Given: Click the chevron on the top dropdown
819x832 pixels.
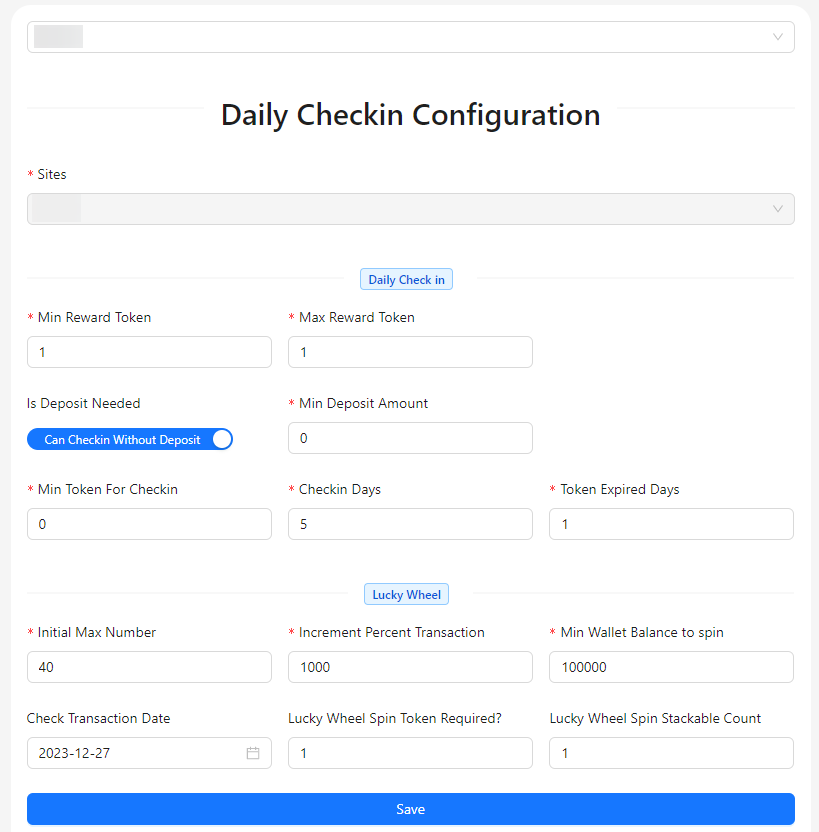Looking at the screenshot, I should pos(778,37).
